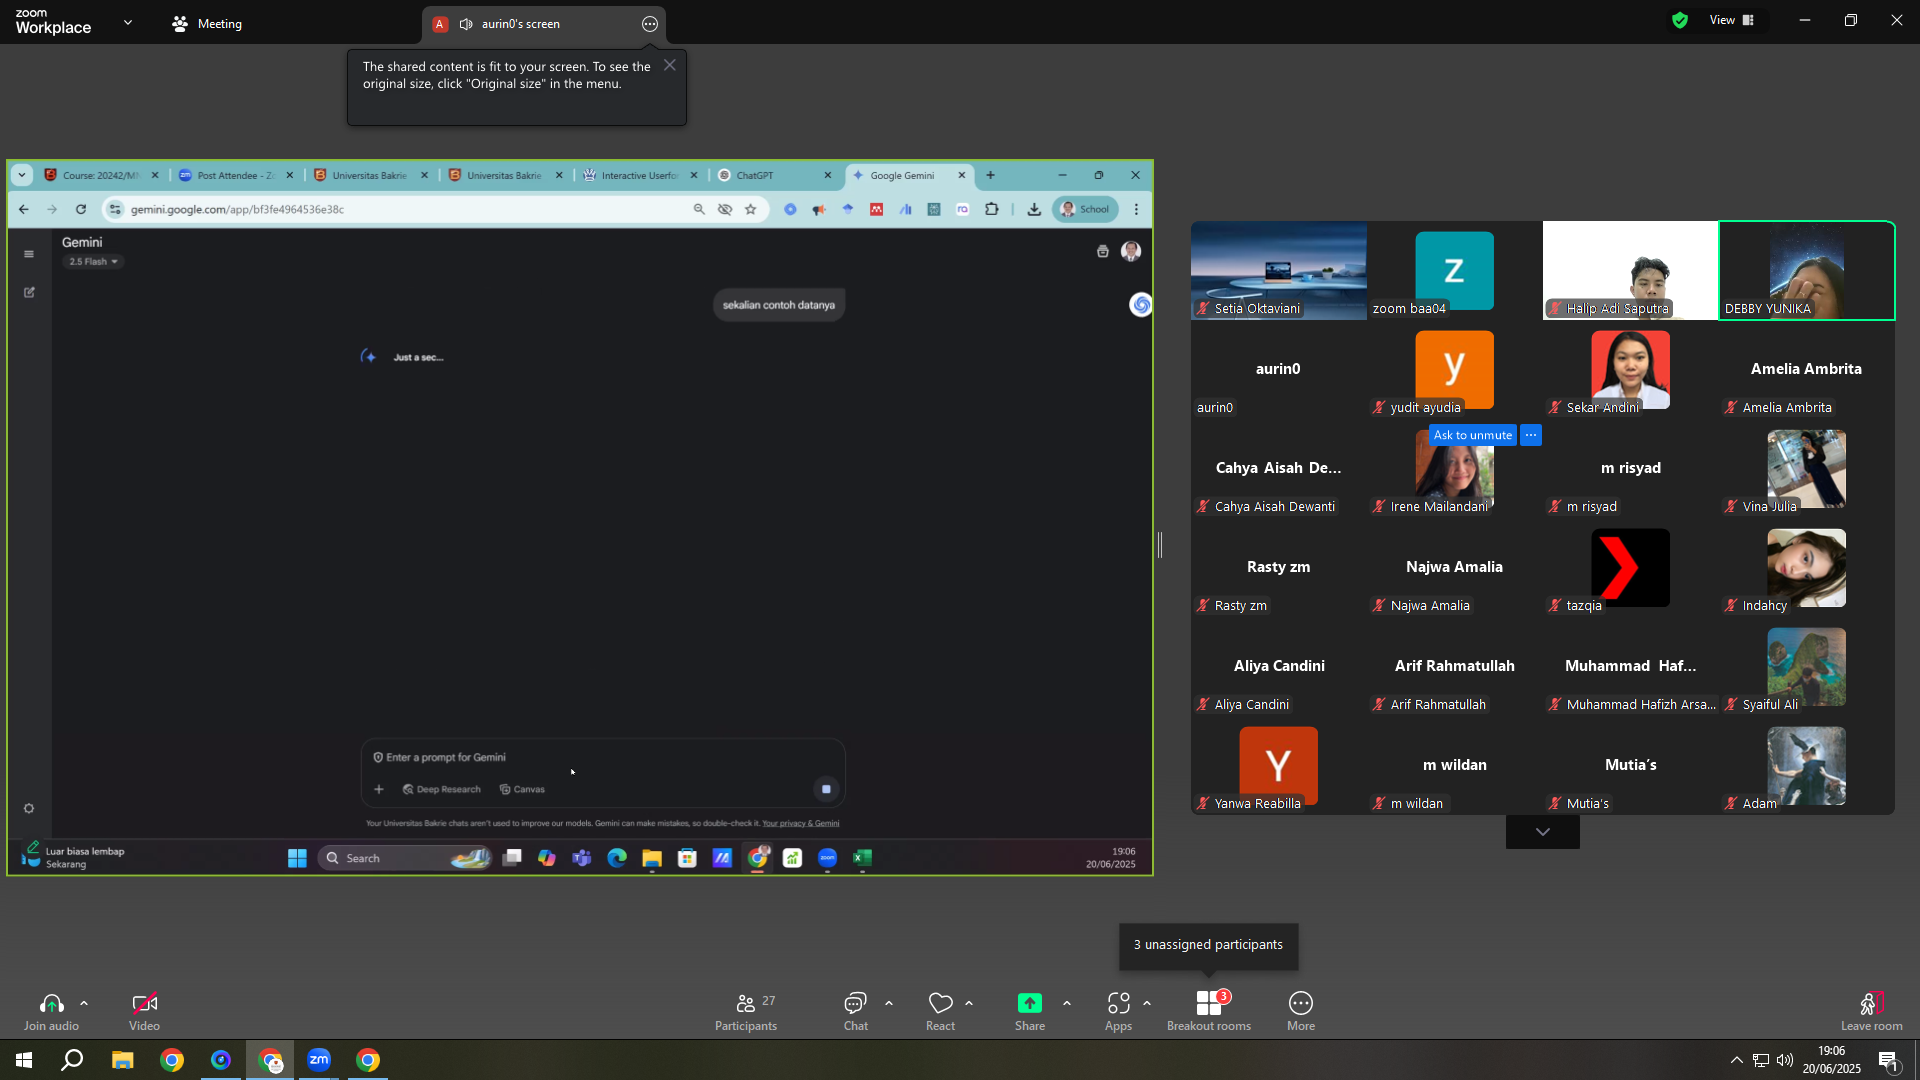Click the green encryption shield icon
This screenshot has width=1920, height=1080.
(1680, 20)
